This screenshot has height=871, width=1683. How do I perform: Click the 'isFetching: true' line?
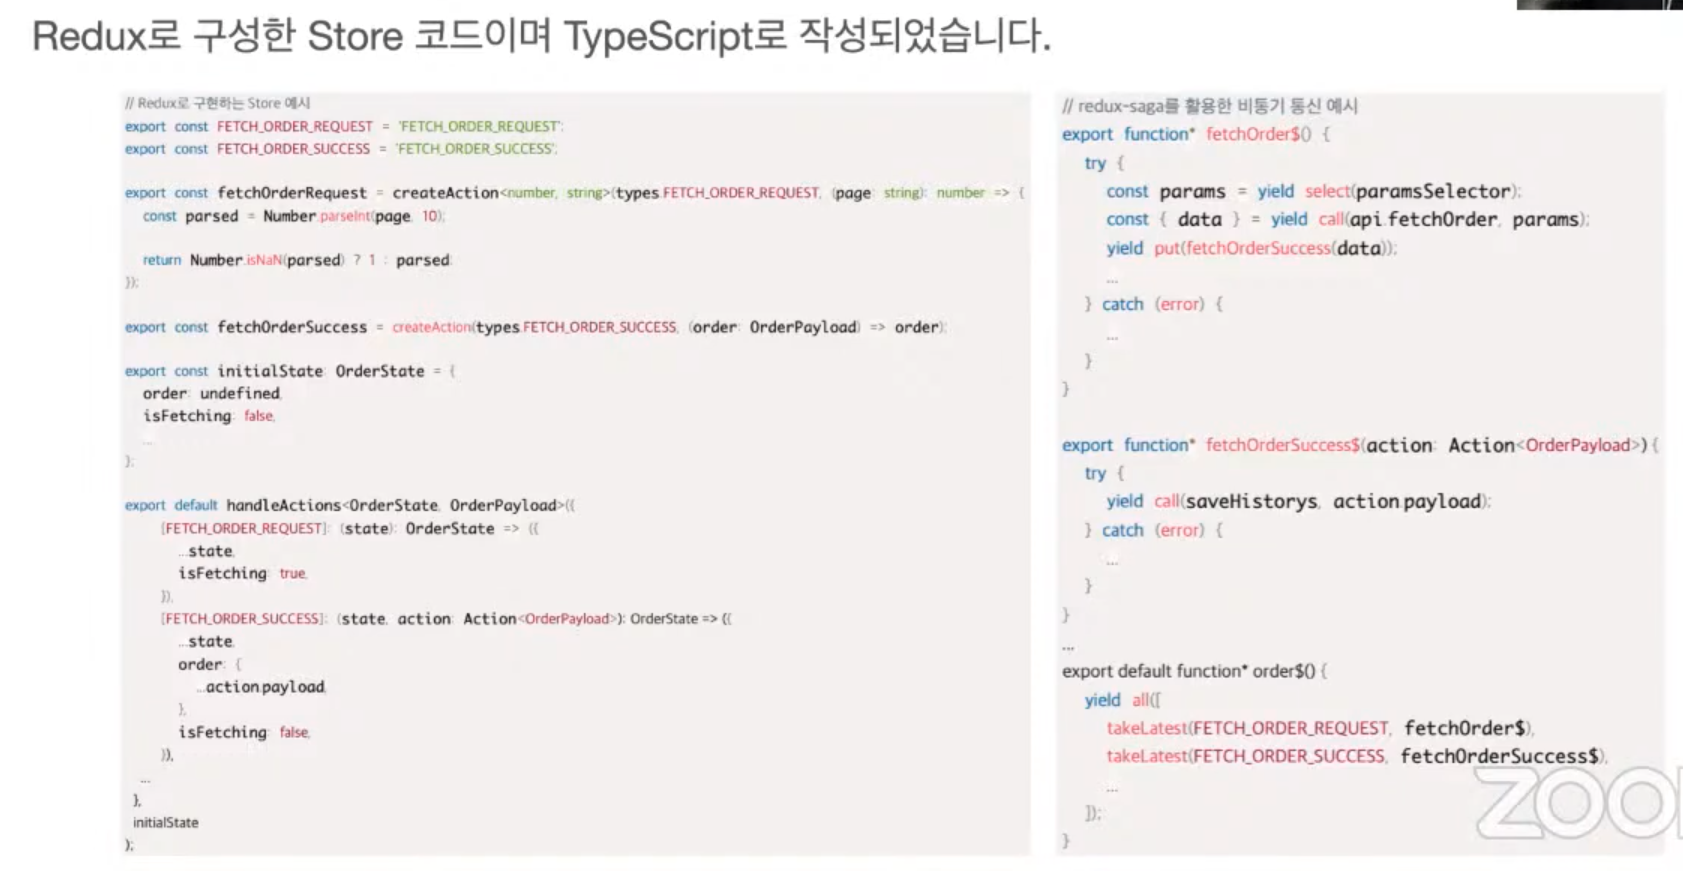(x=242, y=573)
